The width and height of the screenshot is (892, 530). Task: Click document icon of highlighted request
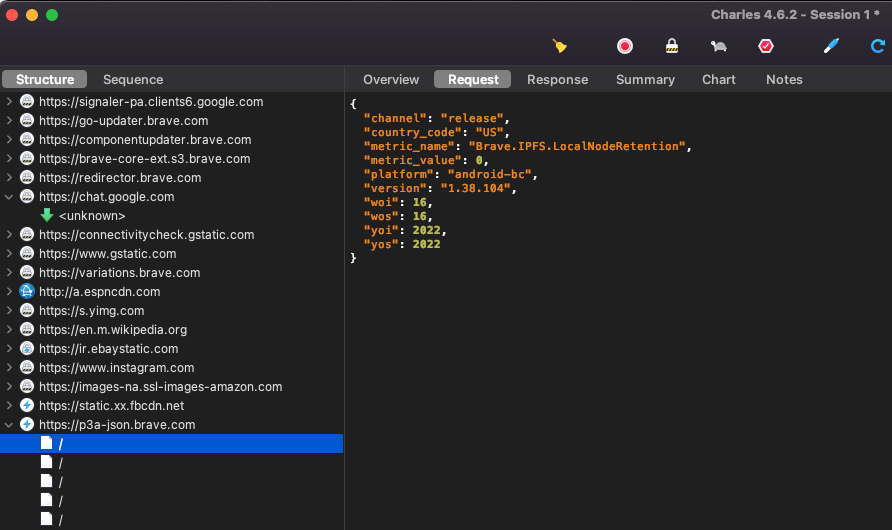[47, 443]
